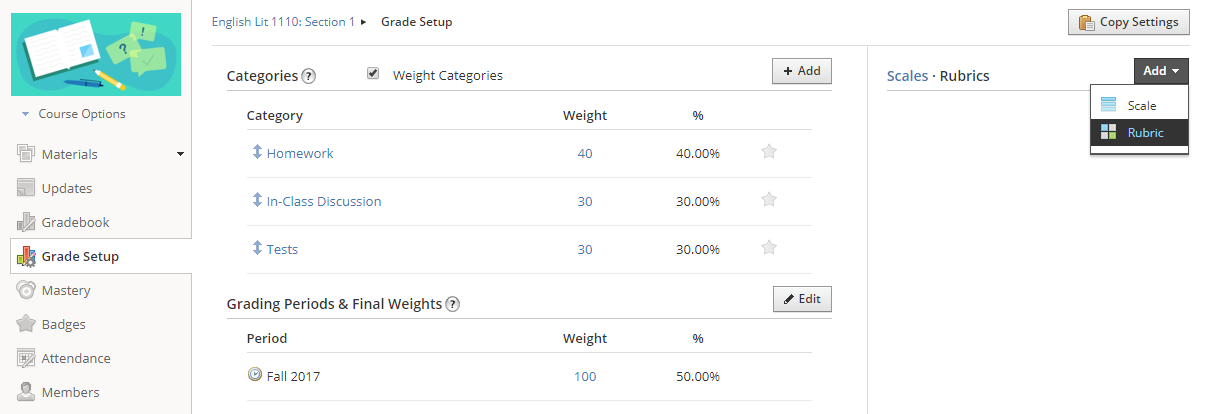Click the Attendance icon in sidebar
The height and width of the screenshot is (414, 1206).
26,358
